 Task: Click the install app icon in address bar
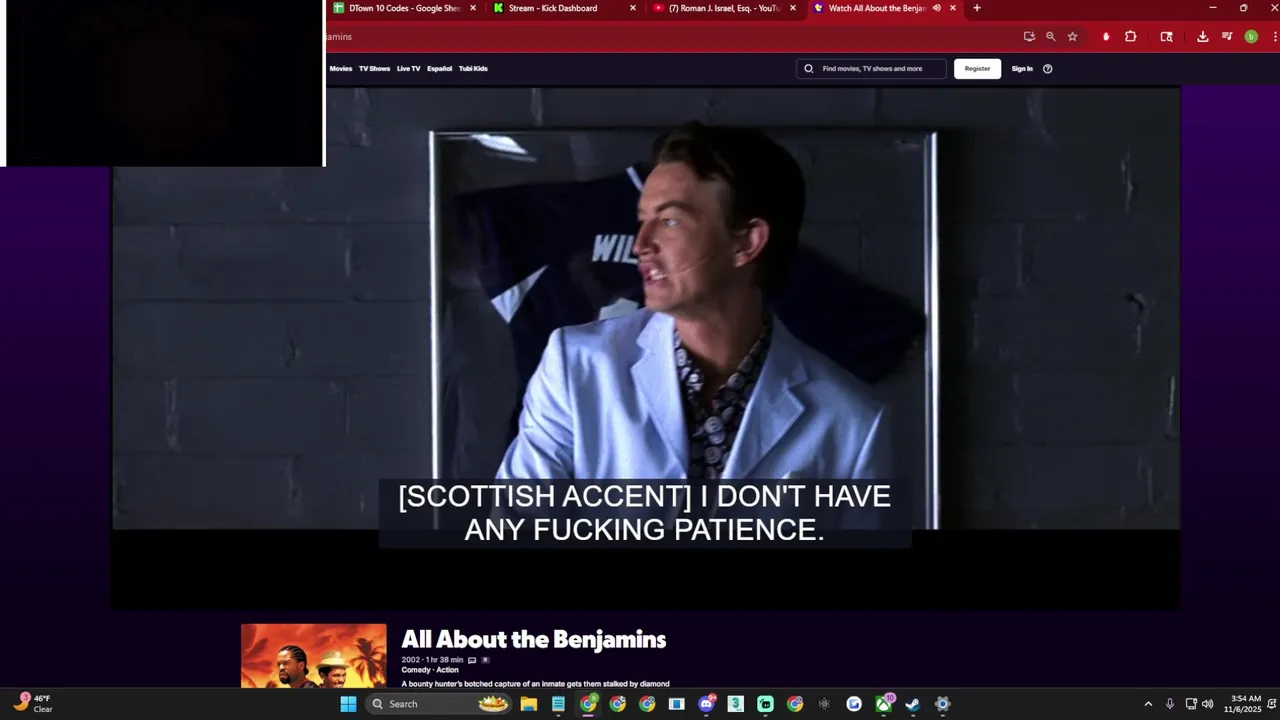(x=1029, y=36)
